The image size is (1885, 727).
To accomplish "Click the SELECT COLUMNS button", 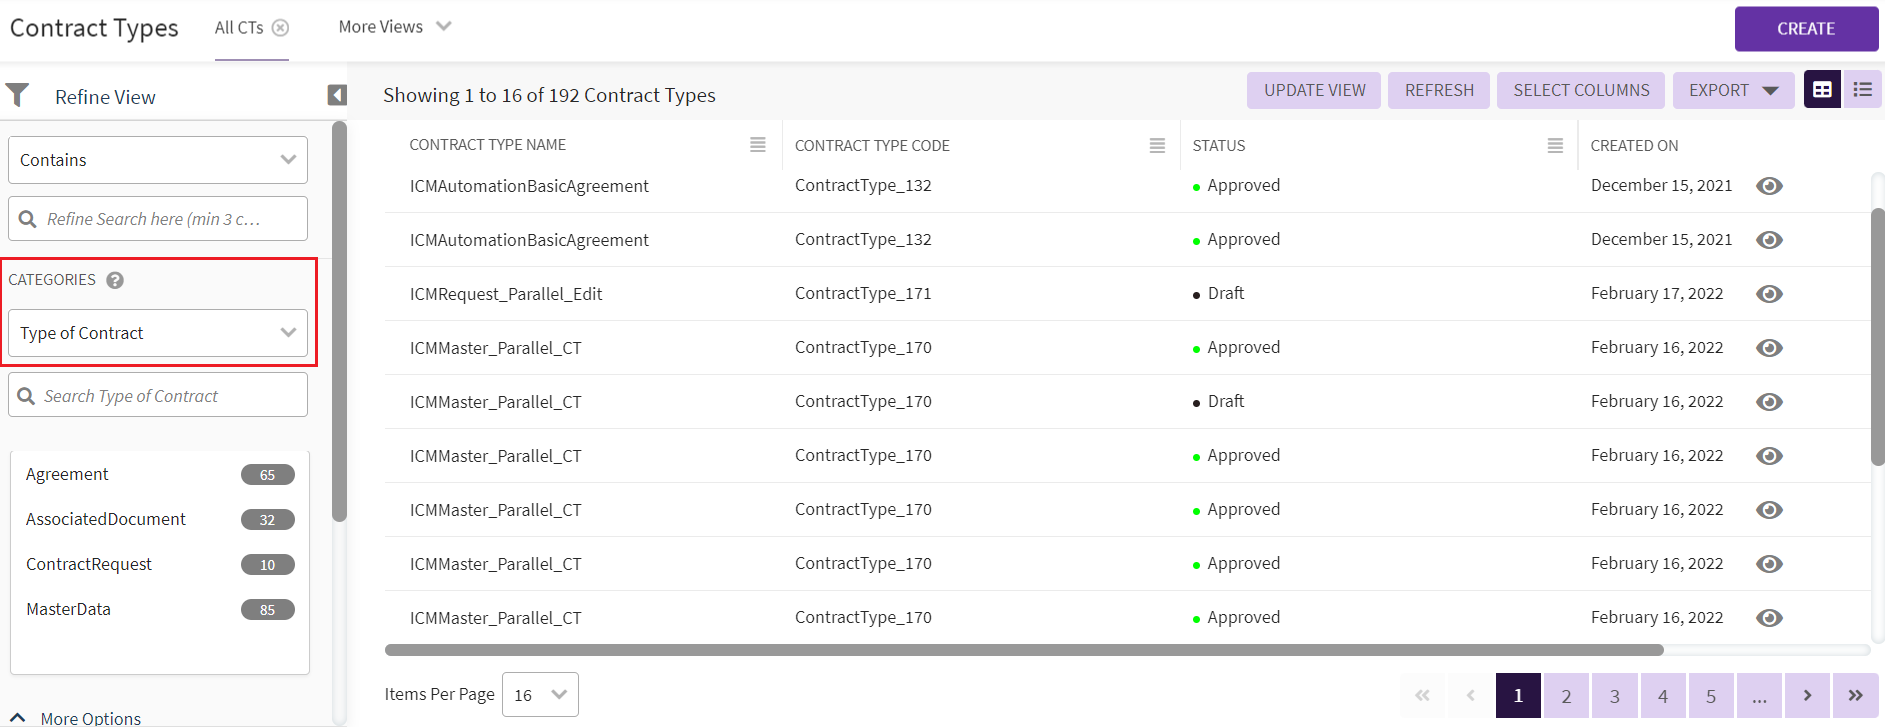I will tap(1581, 90).
